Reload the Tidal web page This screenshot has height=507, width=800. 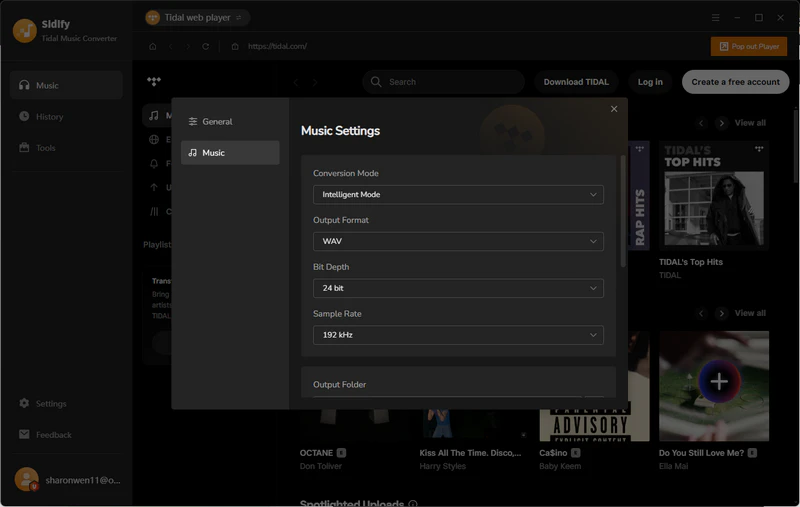206,46
